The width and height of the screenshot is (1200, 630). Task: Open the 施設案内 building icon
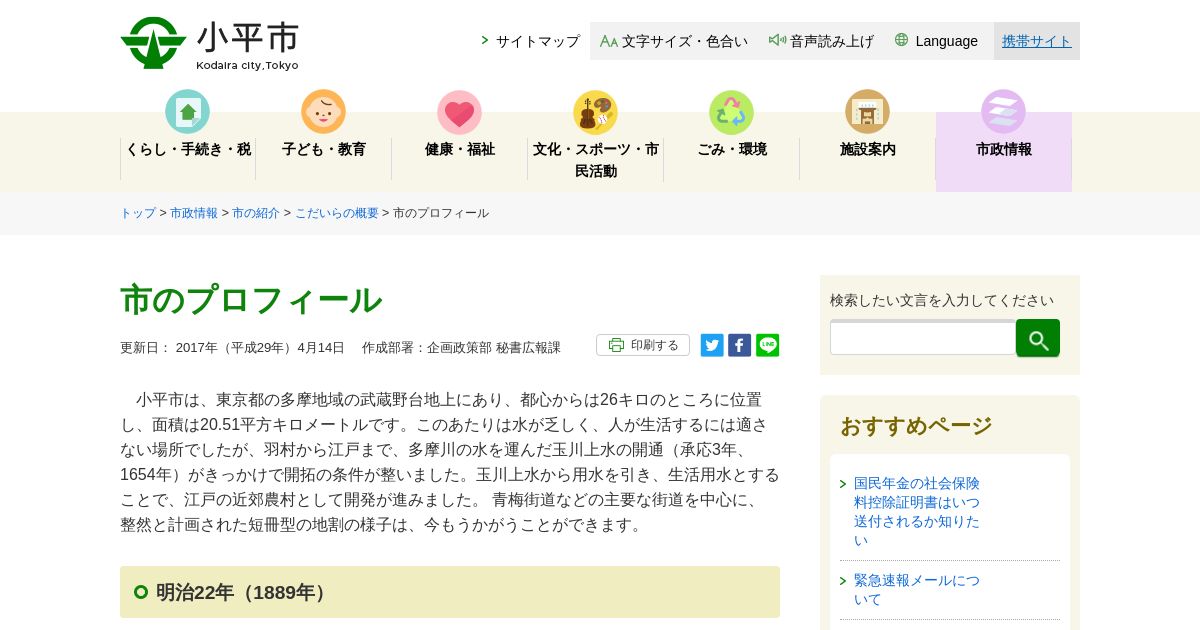[x=867, y=112]
